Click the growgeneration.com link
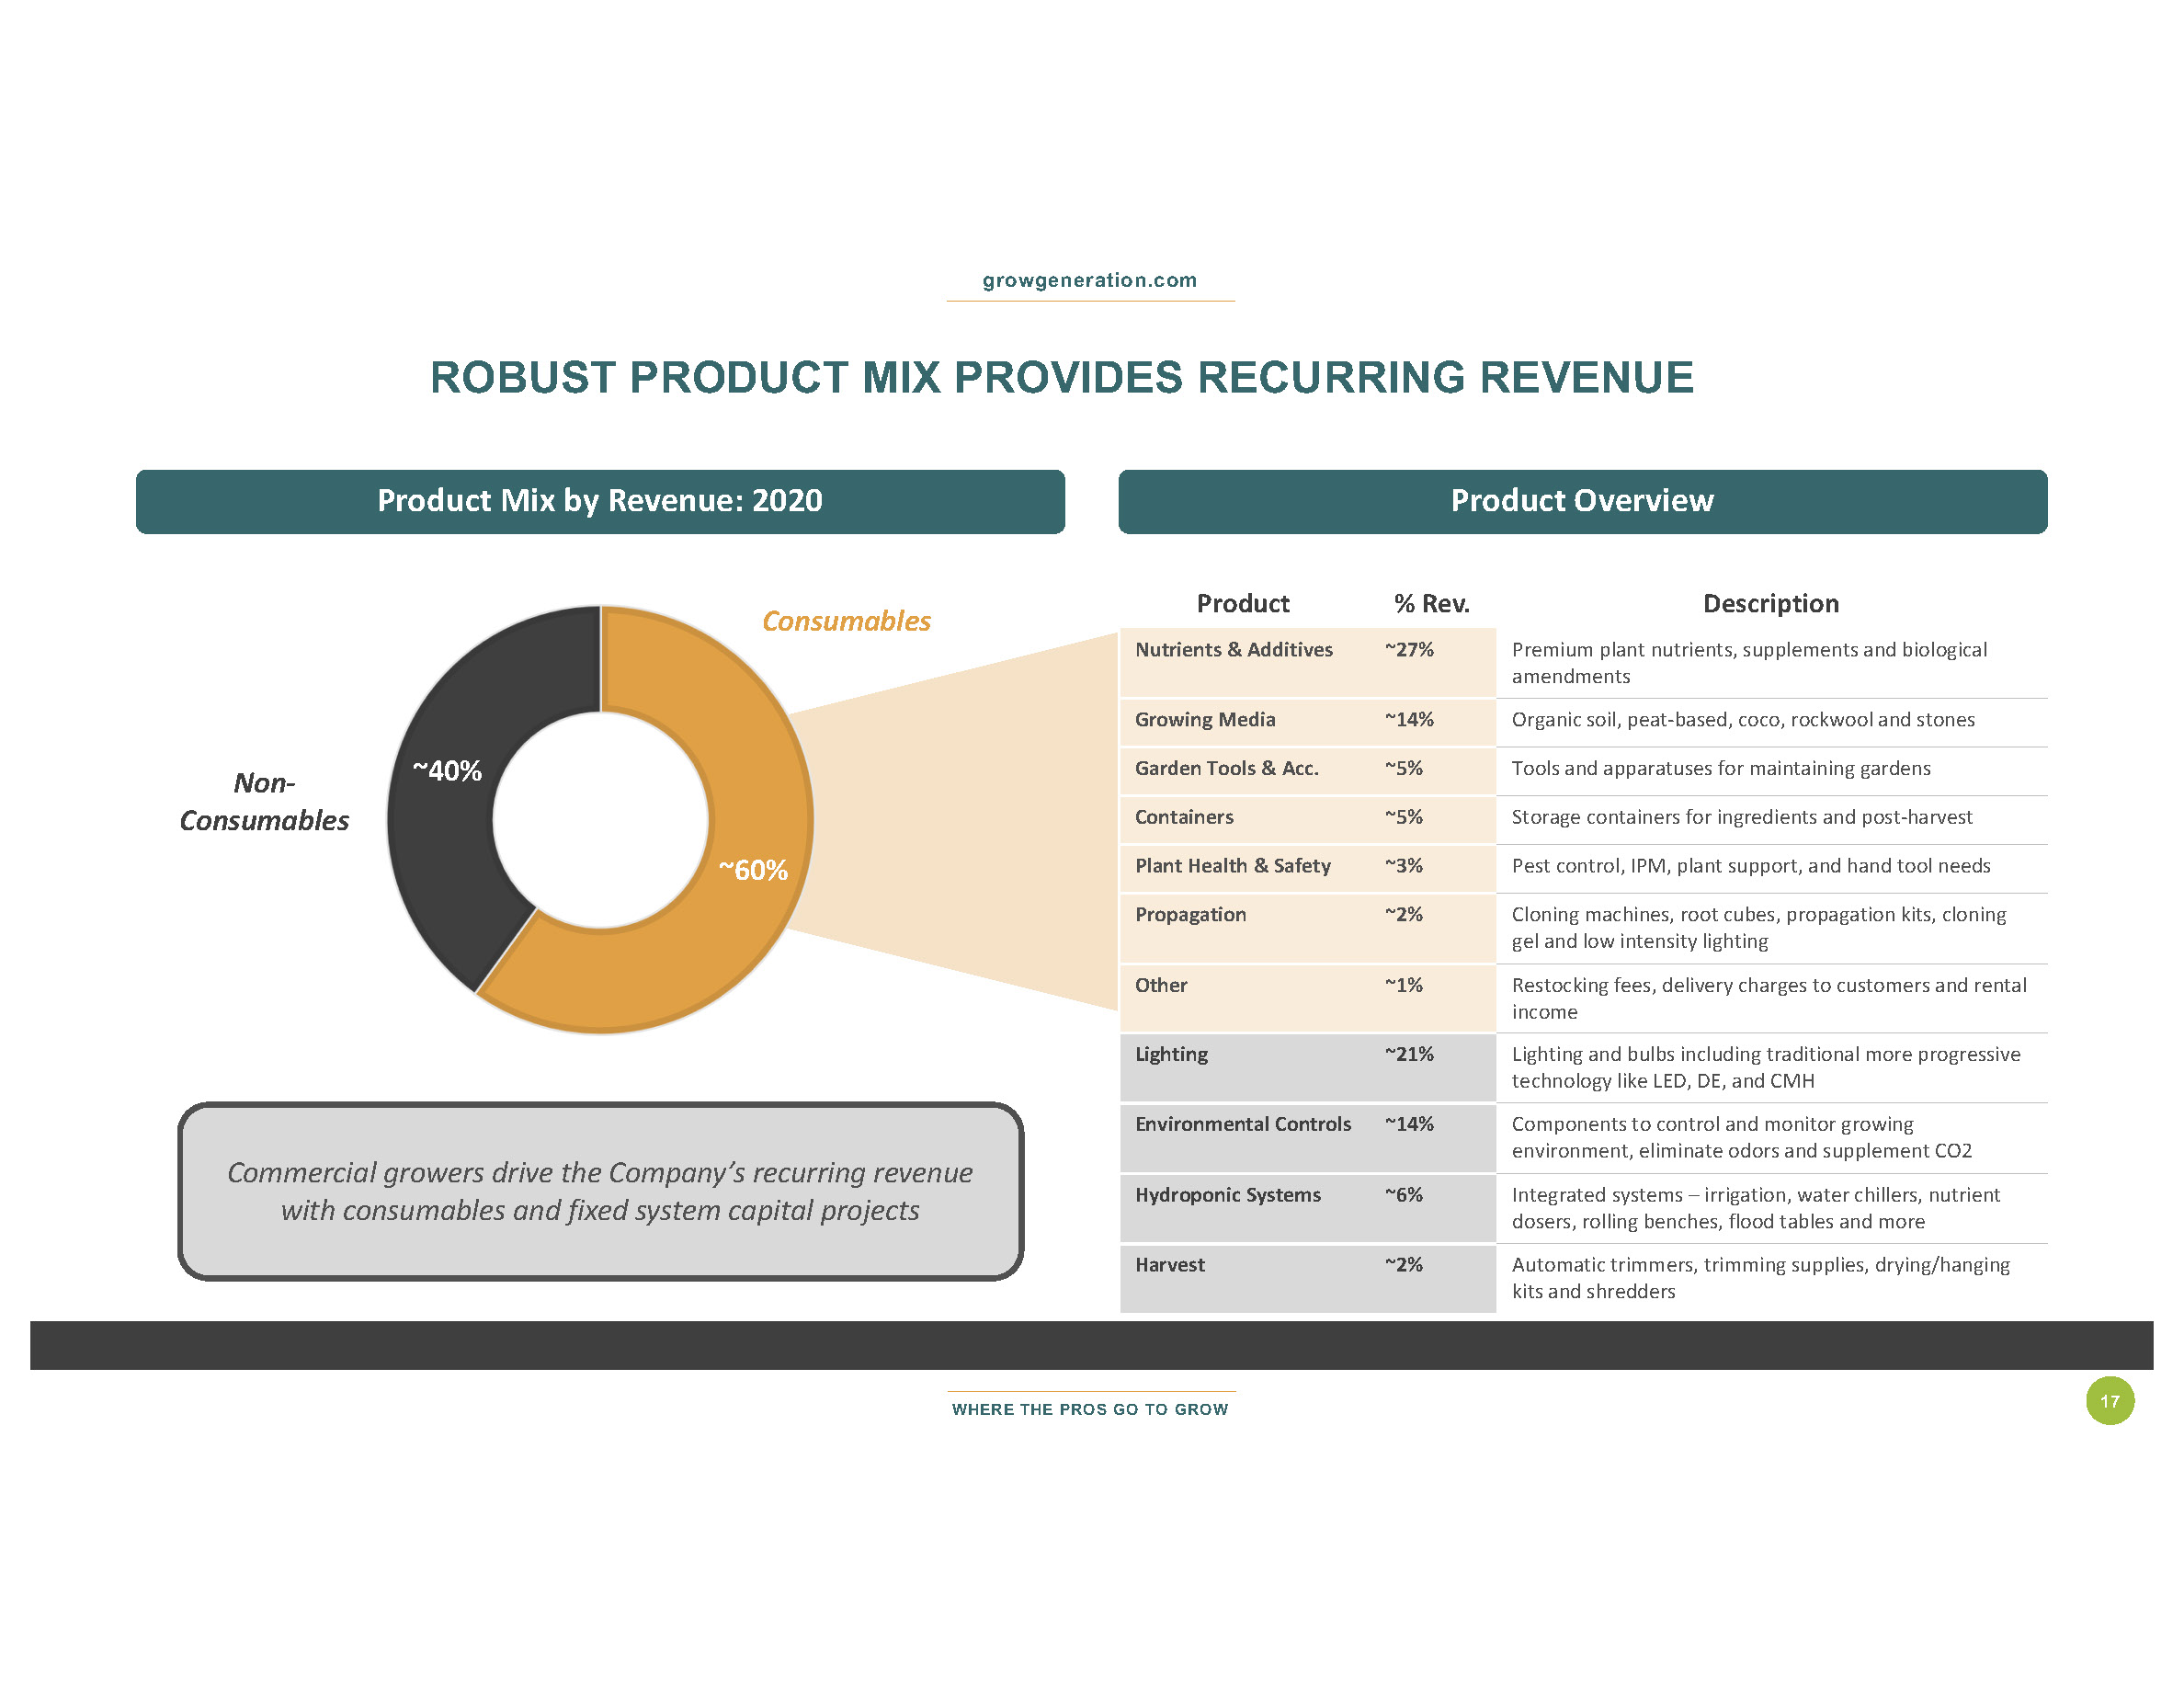This screenshot has width=2184, height=1688. tap(1089, 280)
